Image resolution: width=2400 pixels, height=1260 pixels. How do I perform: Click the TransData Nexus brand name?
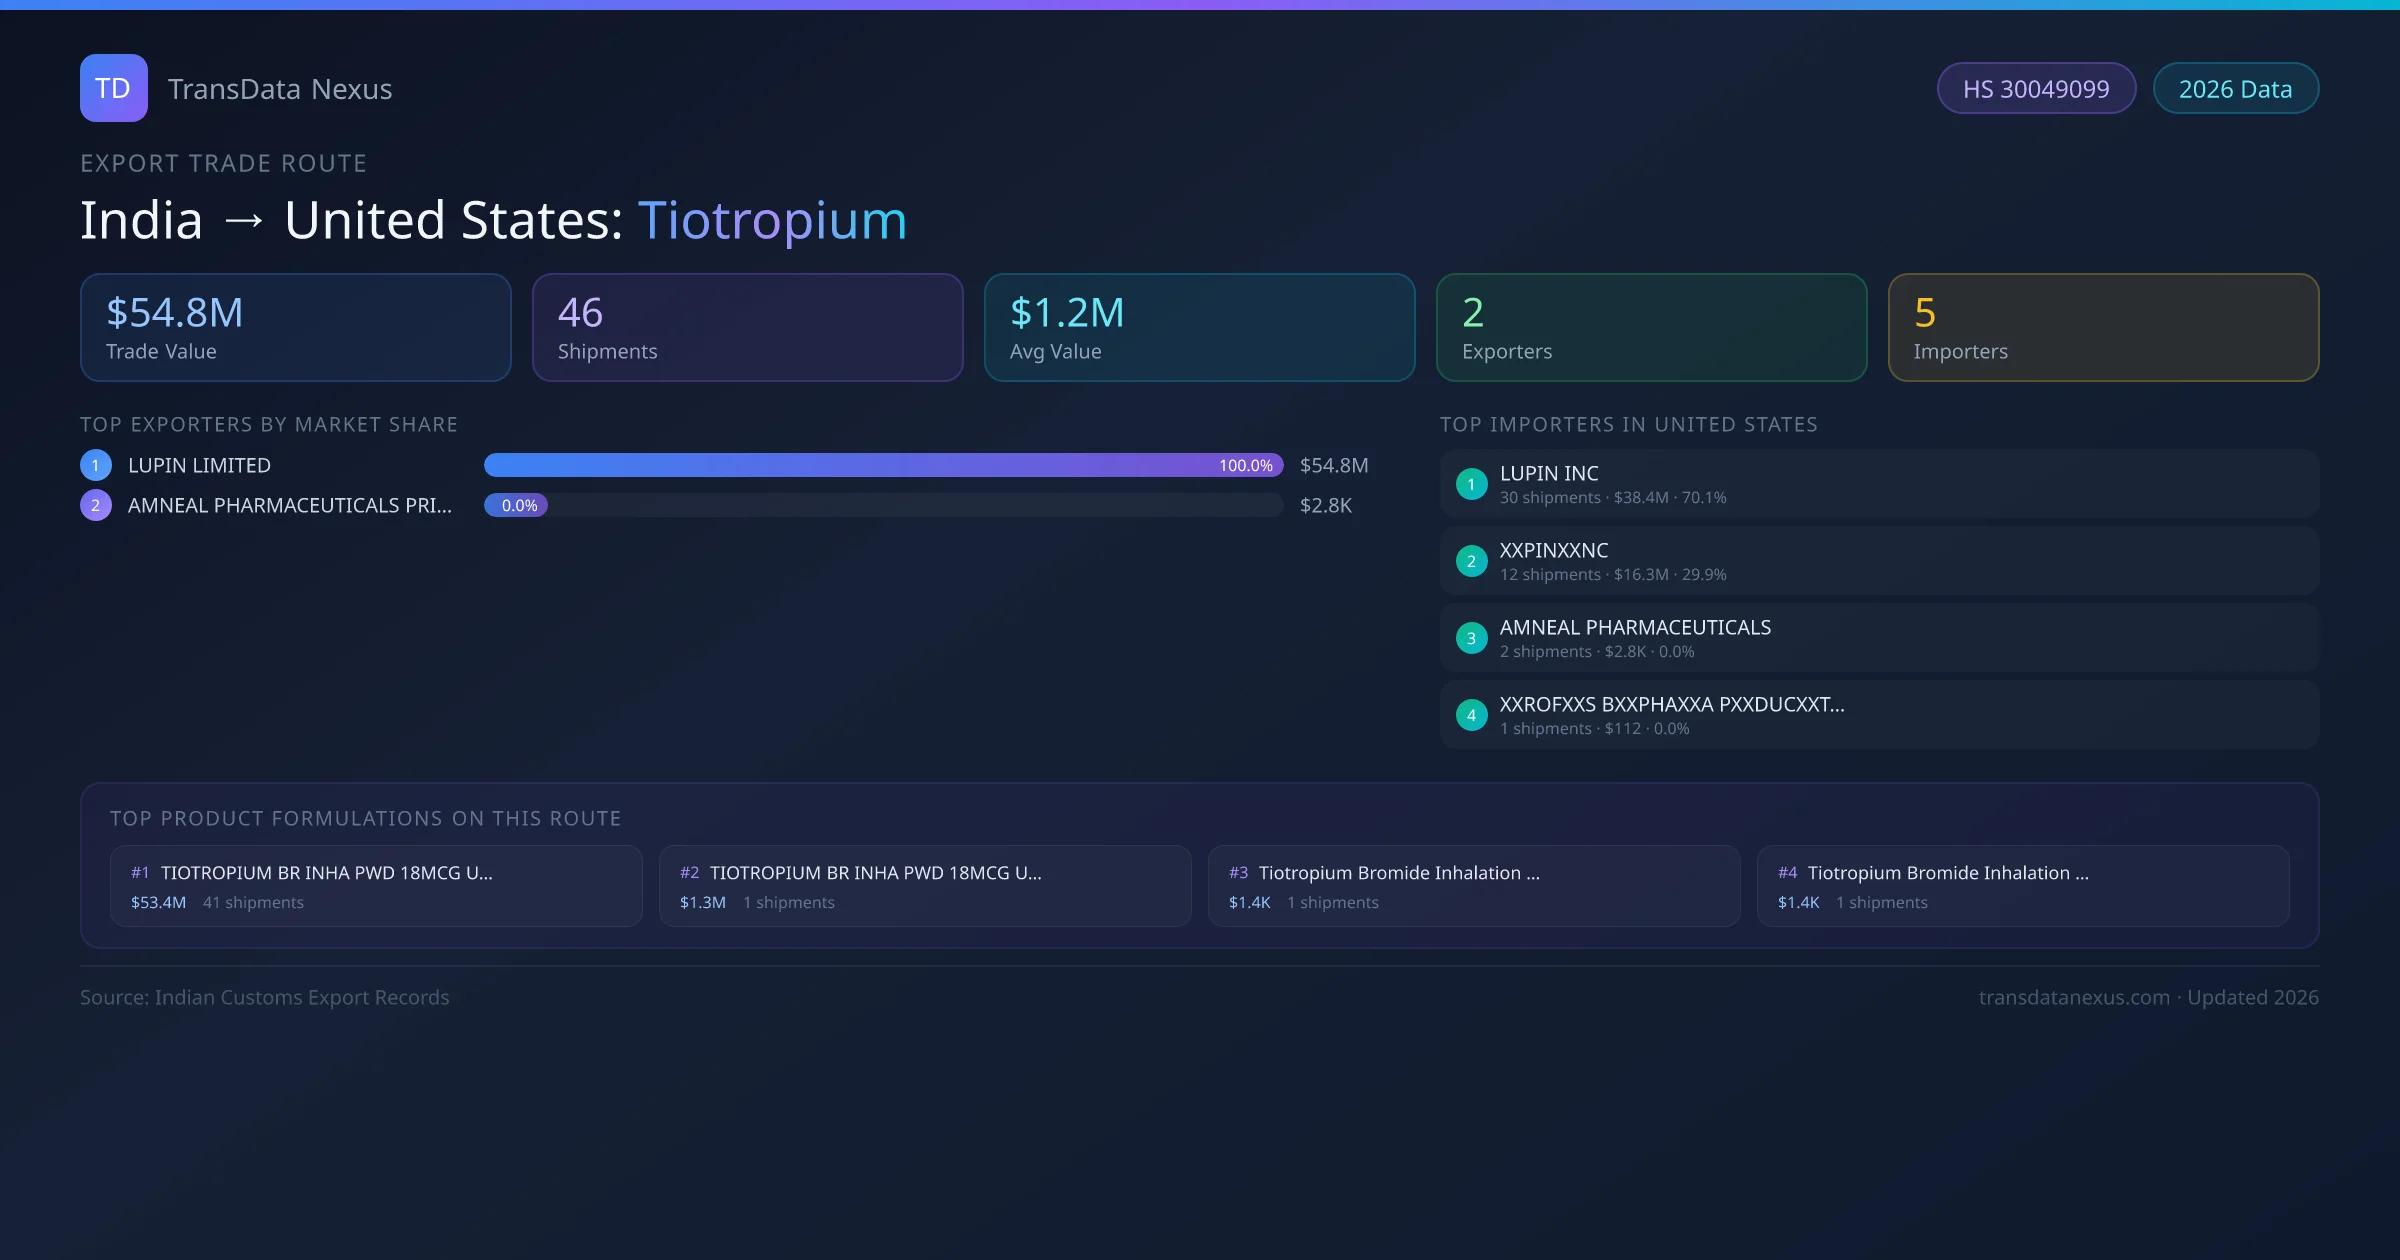tap(280, 89)
